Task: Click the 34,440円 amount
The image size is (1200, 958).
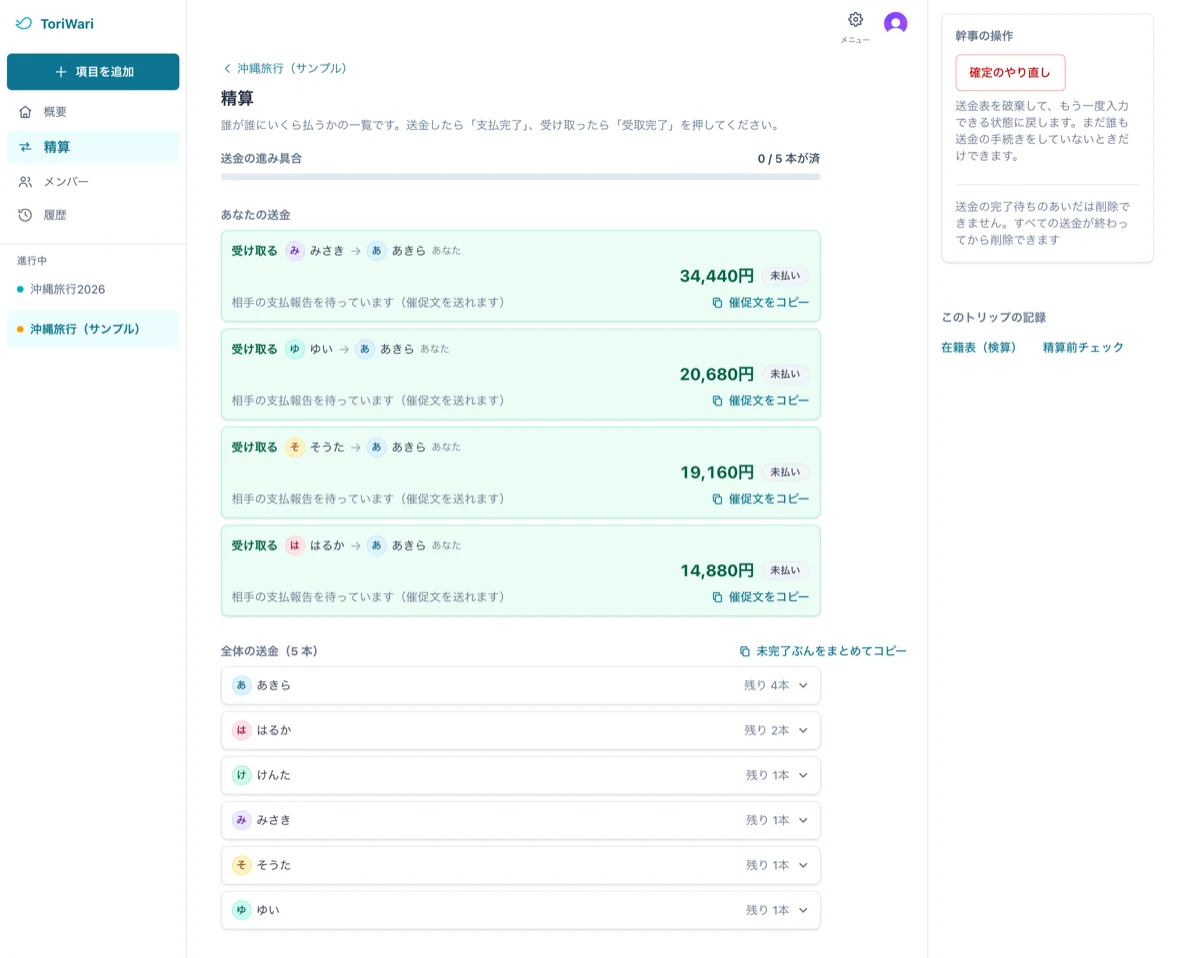Action: (717, 276)
